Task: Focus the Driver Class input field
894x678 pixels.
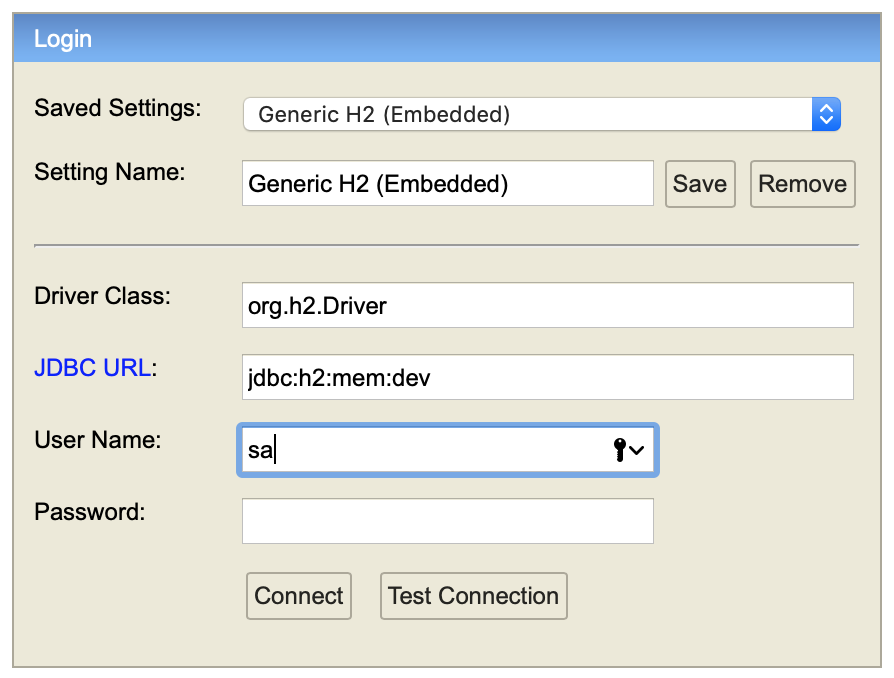Action: [548, 305]
